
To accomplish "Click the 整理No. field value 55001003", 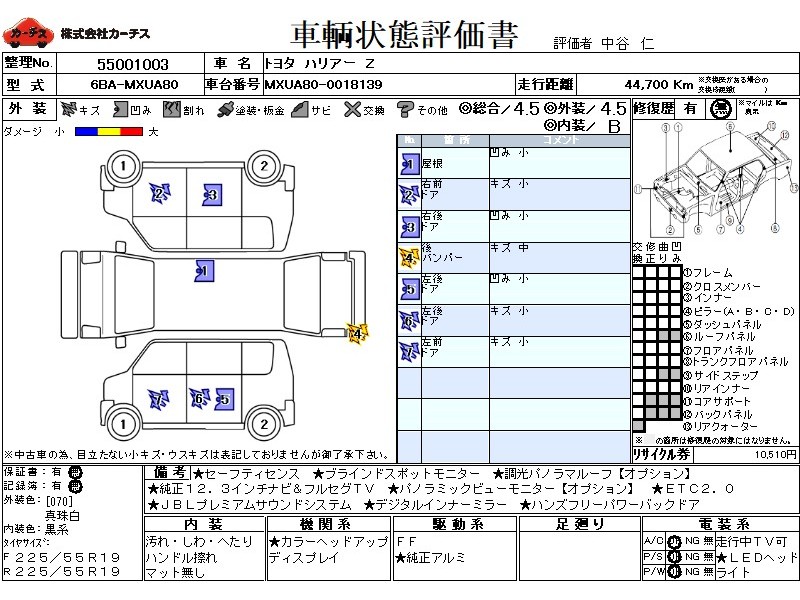I will 125,63.
